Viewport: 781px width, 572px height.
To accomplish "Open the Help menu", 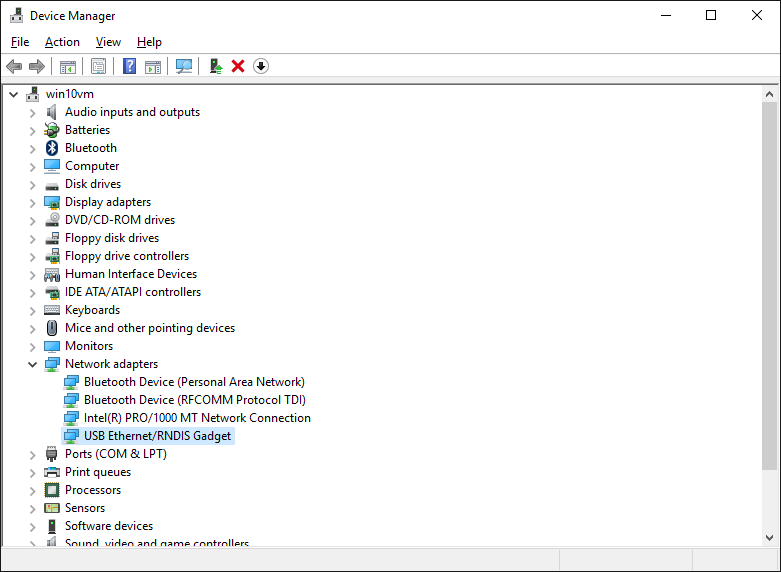I will pos(149,42).
